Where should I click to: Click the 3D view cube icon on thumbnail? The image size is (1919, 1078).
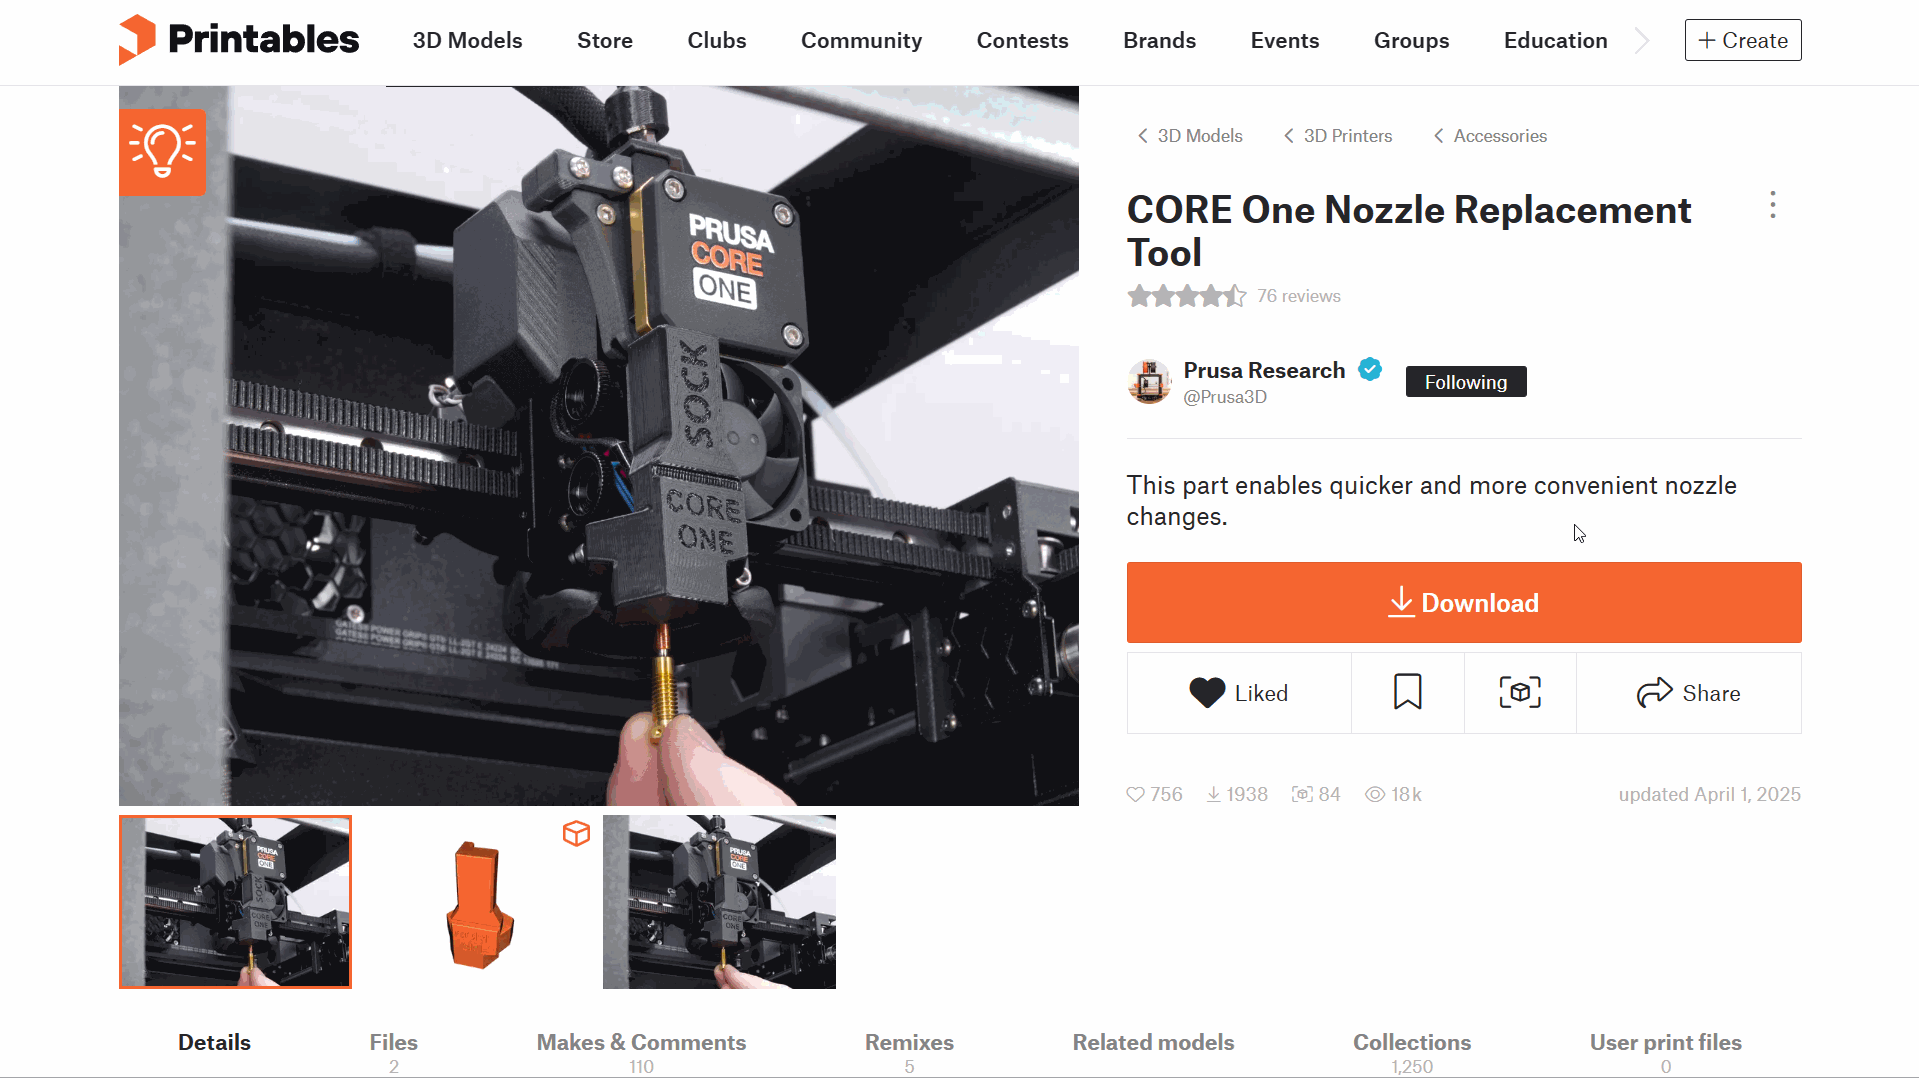(576, 833)
